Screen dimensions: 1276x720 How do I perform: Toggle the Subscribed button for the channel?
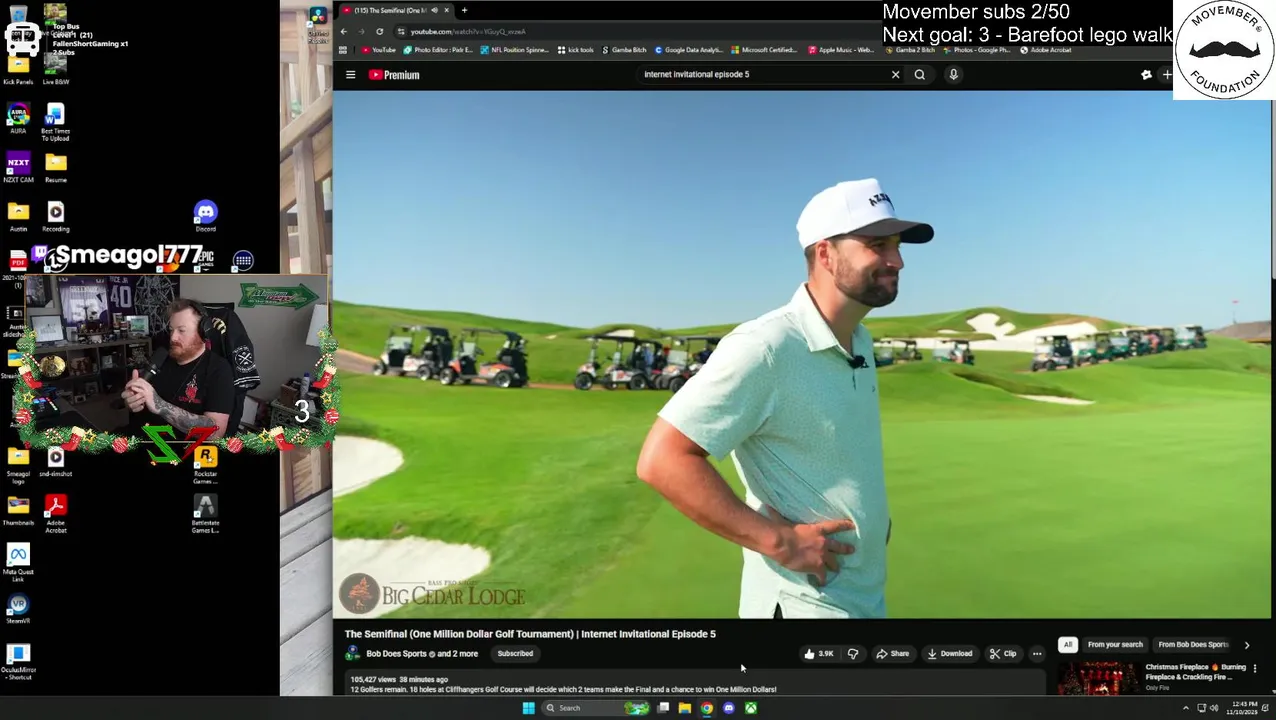pos(515,654)
